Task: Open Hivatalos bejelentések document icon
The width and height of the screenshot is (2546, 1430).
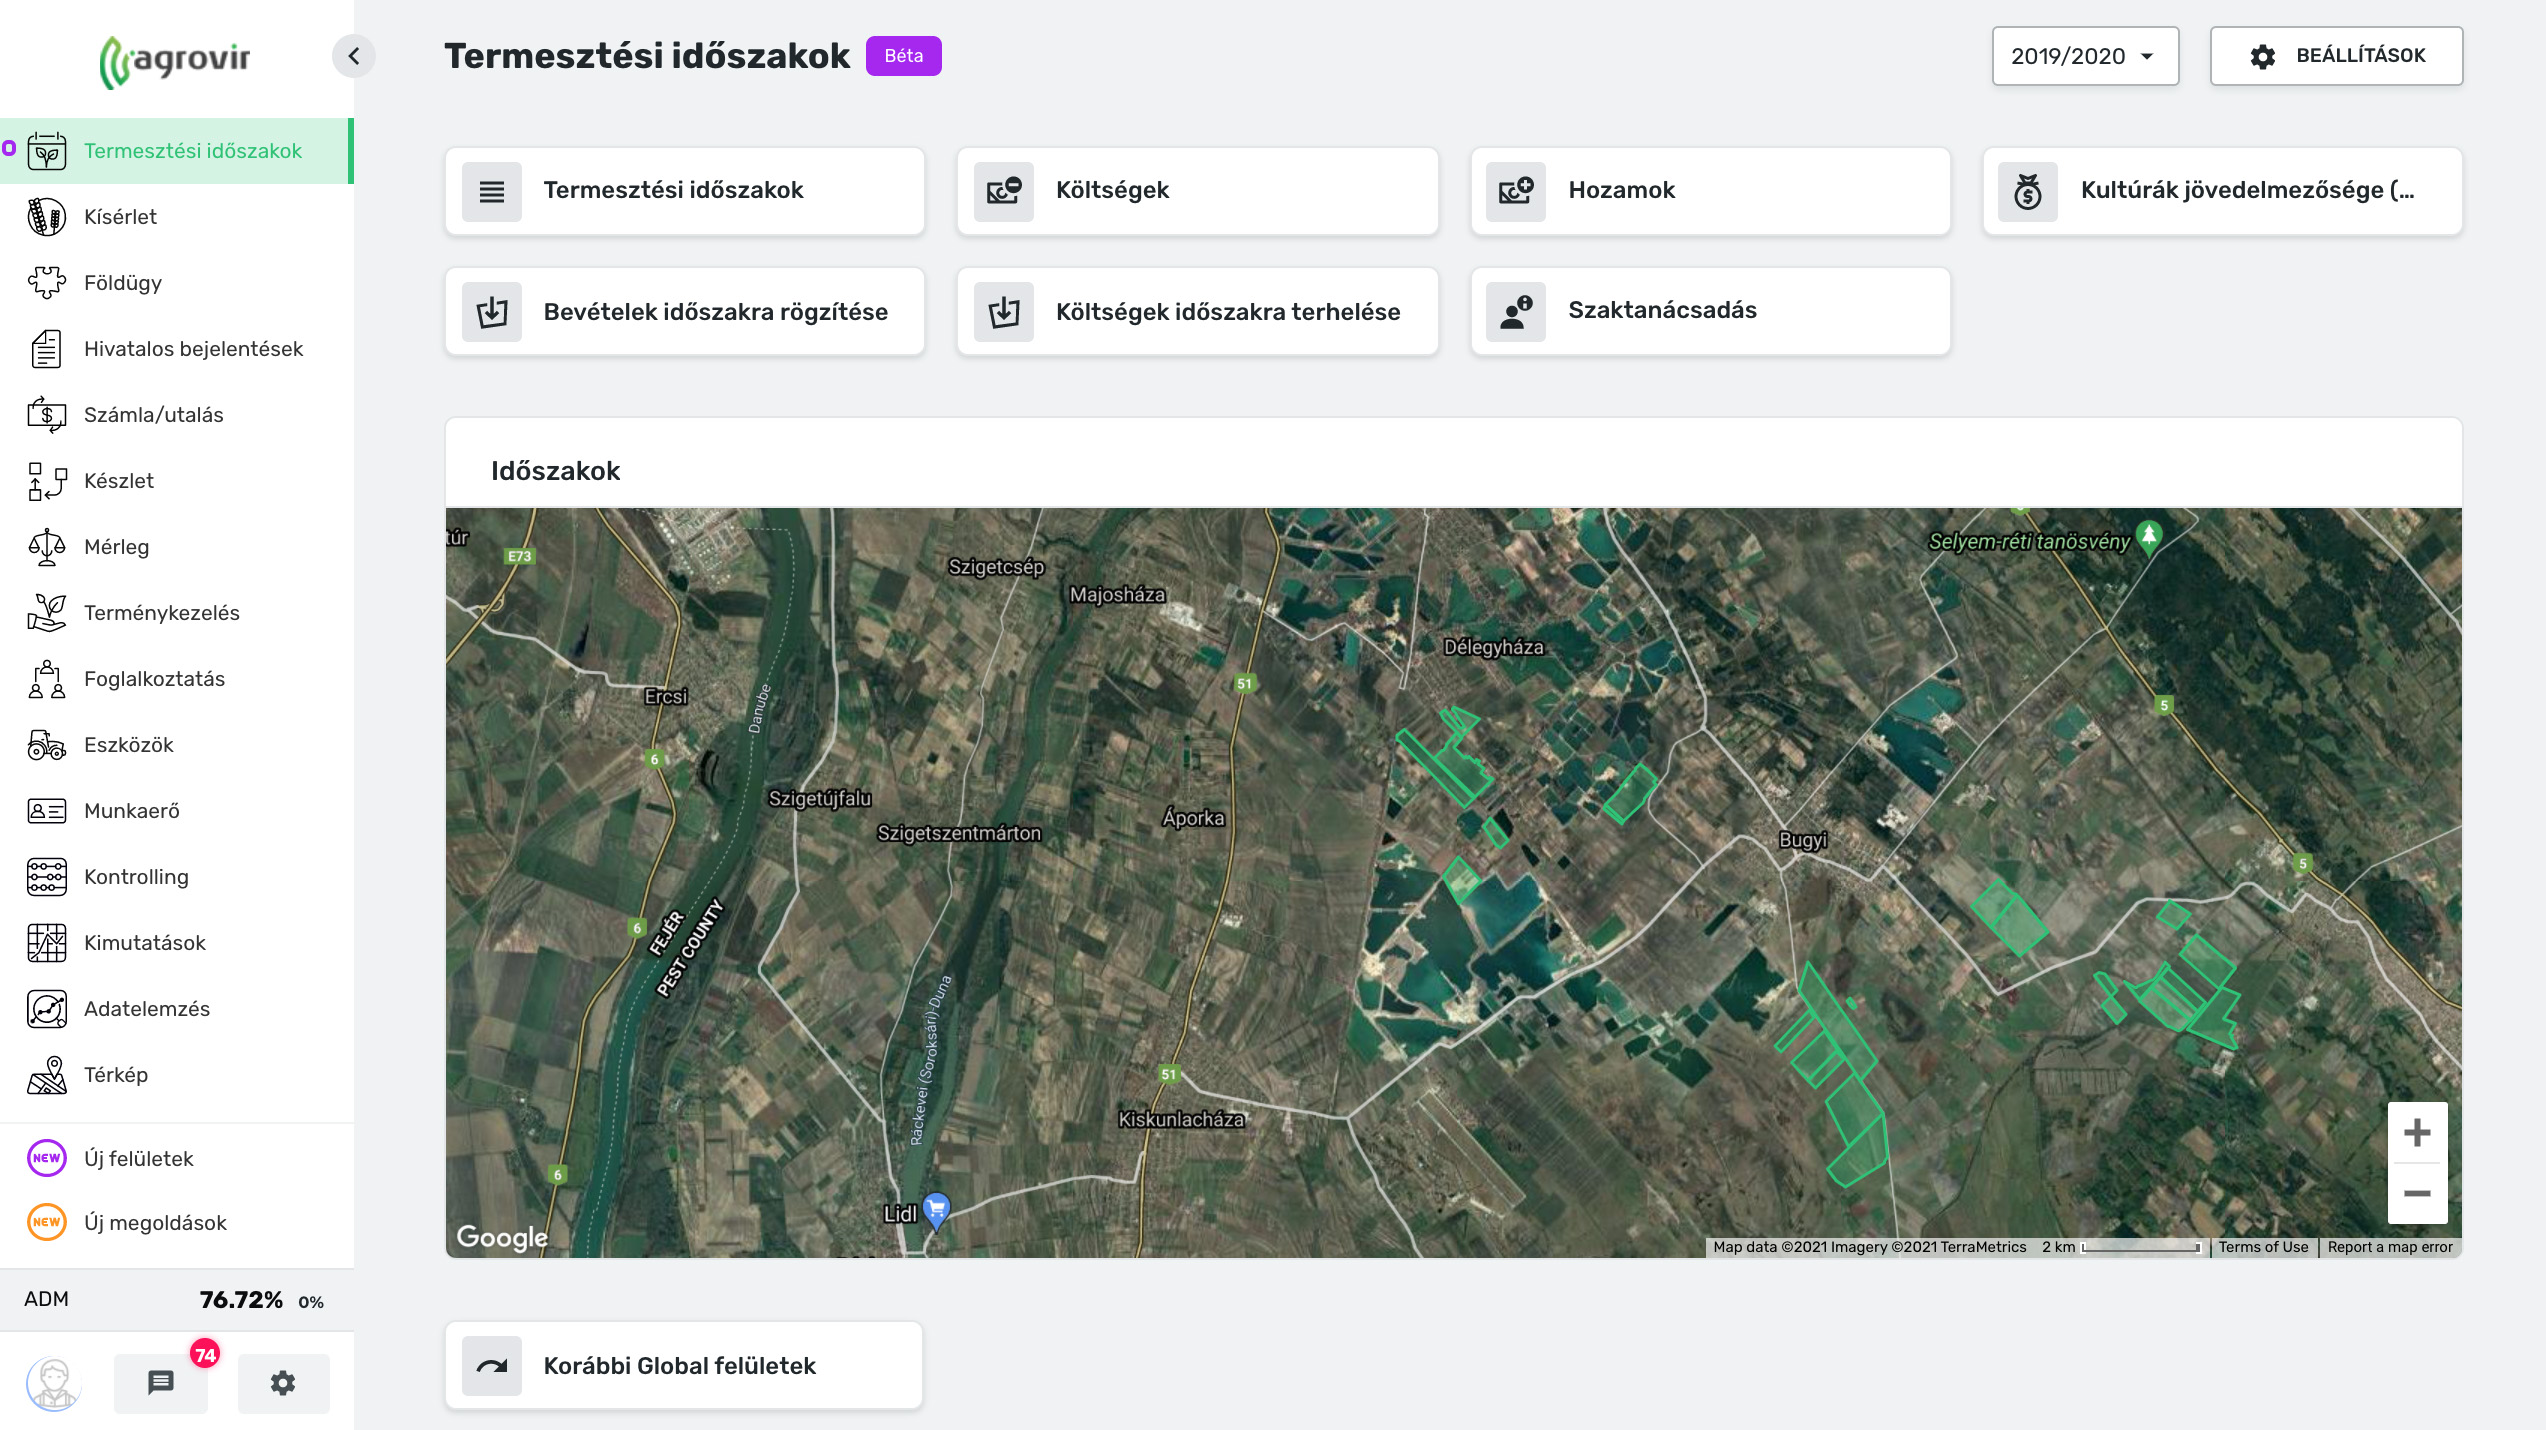Action: (x=47, y=349)
